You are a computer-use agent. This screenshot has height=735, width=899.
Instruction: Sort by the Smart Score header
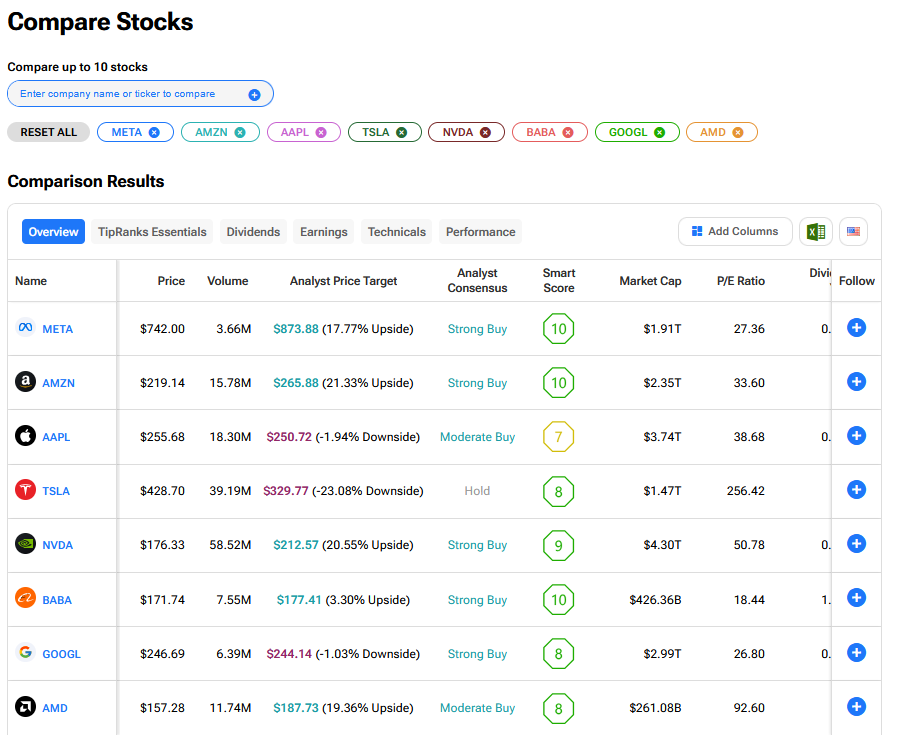(559, 280)
